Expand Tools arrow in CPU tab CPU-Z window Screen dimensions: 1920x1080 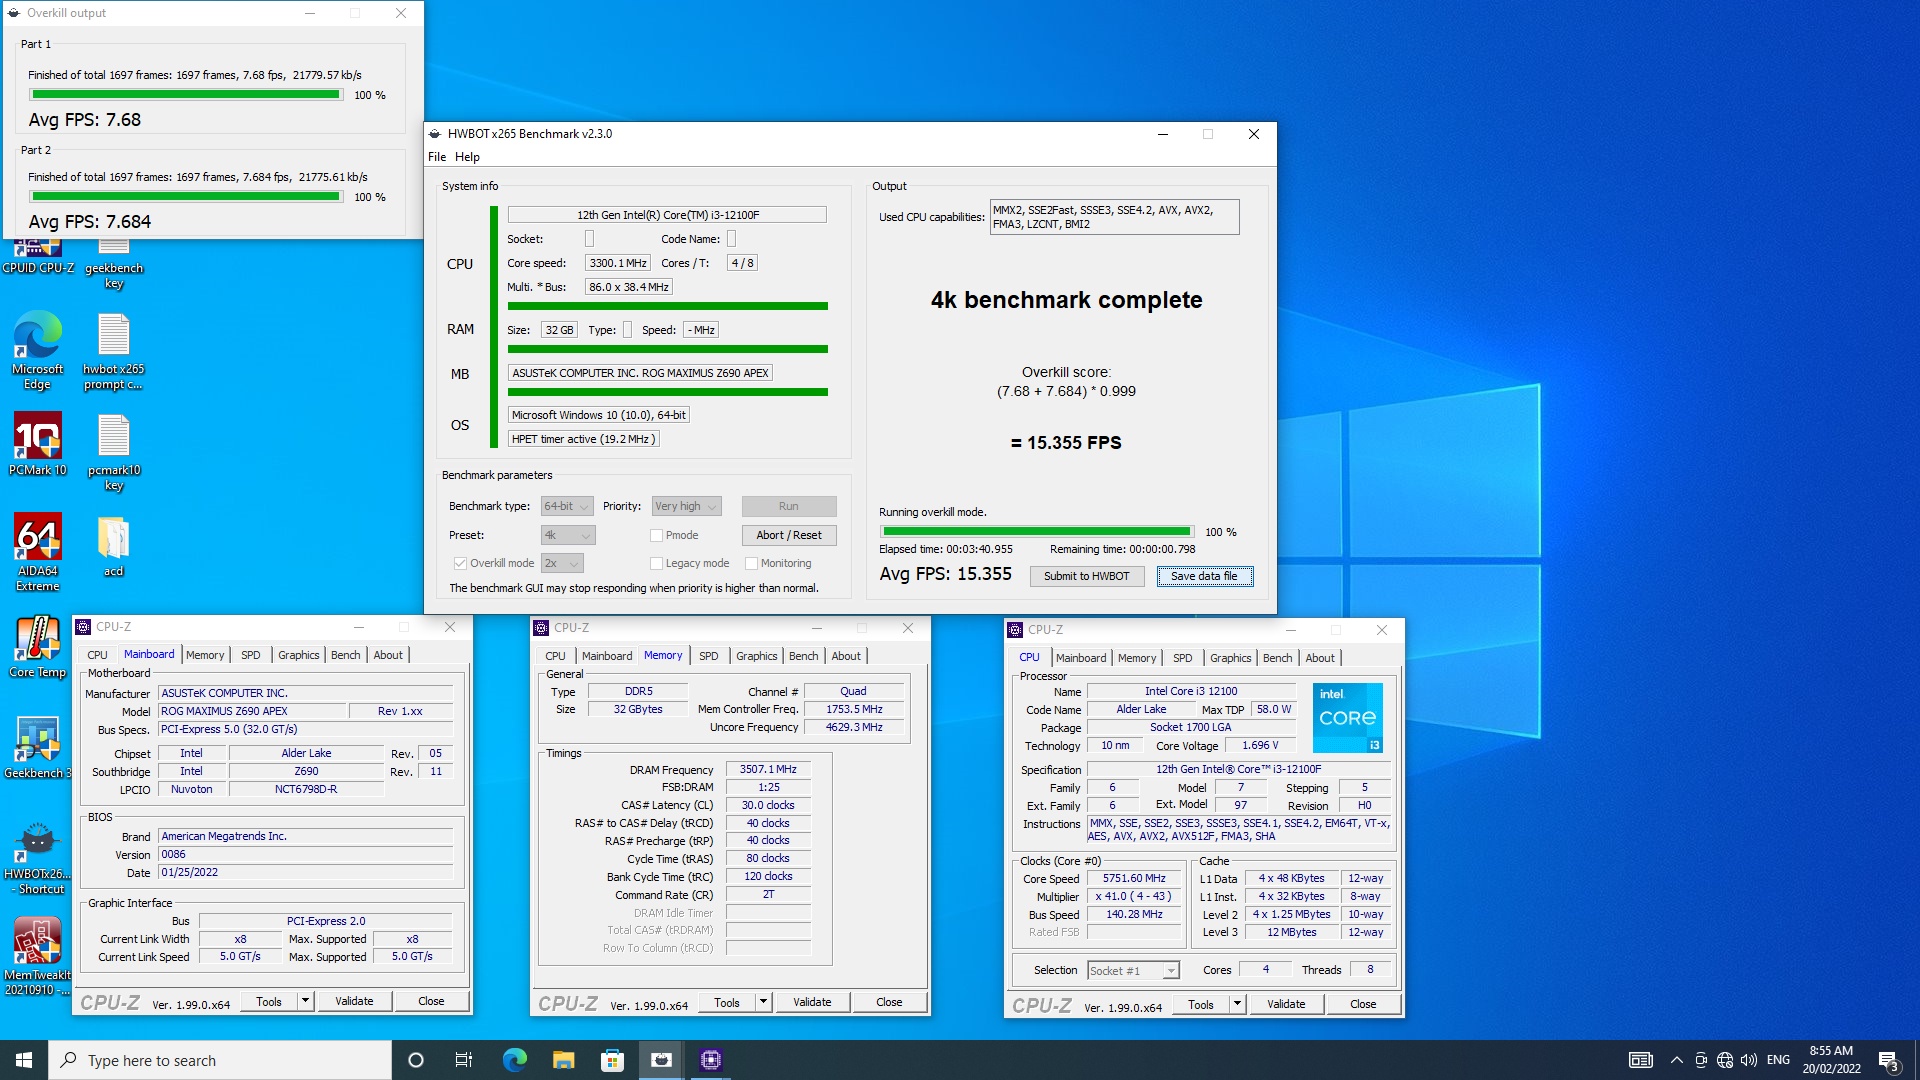point(1237,1004)
